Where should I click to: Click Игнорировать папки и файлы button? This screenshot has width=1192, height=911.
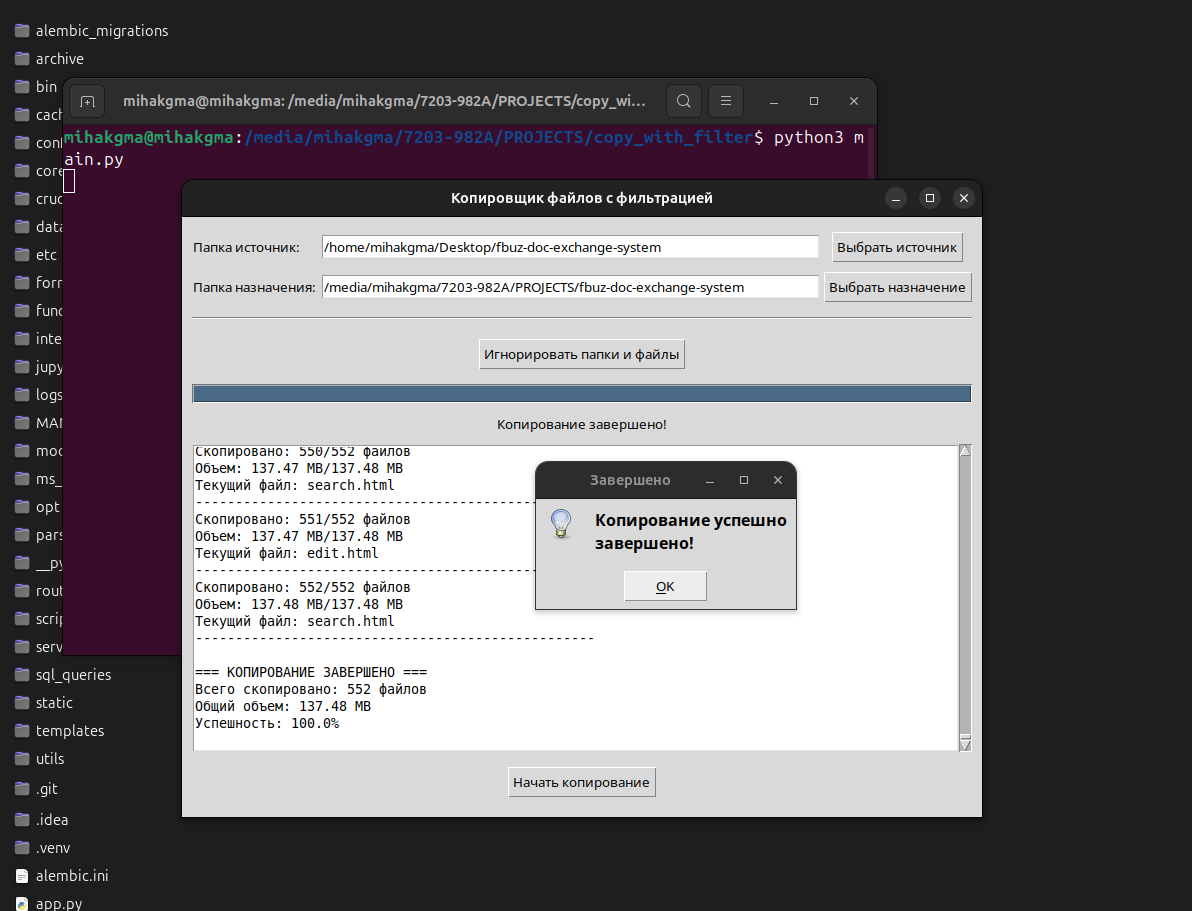tap(582, 354)
